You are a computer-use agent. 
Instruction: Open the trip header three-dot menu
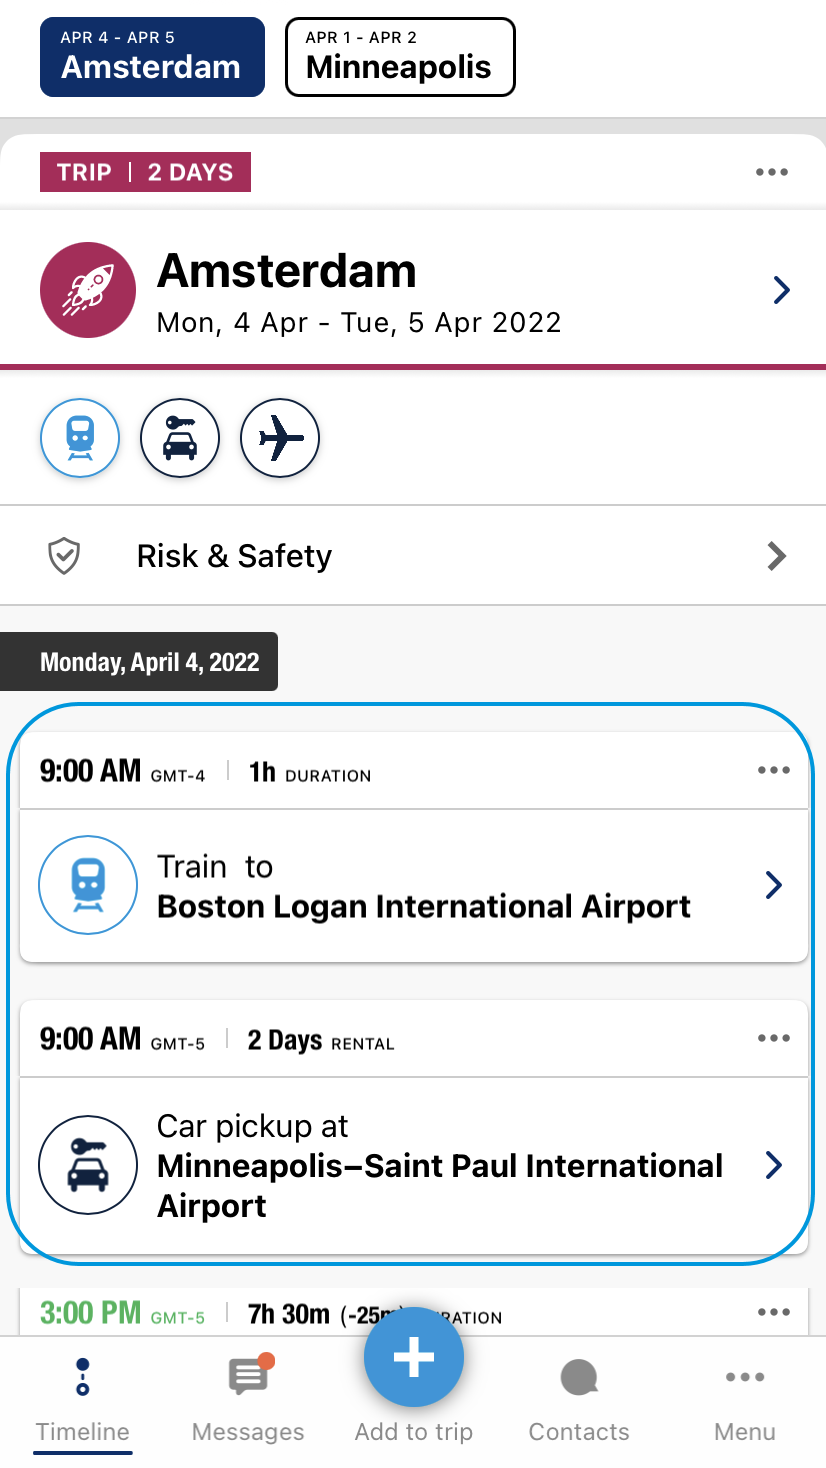(x=772, y=172)
